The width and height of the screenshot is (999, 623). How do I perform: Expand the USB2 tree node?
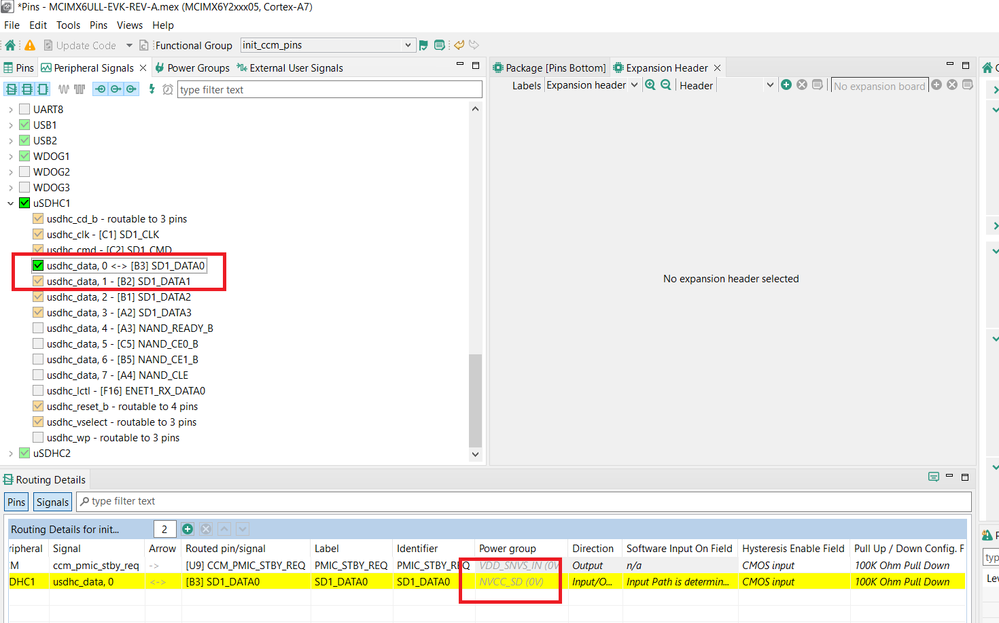(10, 141)
